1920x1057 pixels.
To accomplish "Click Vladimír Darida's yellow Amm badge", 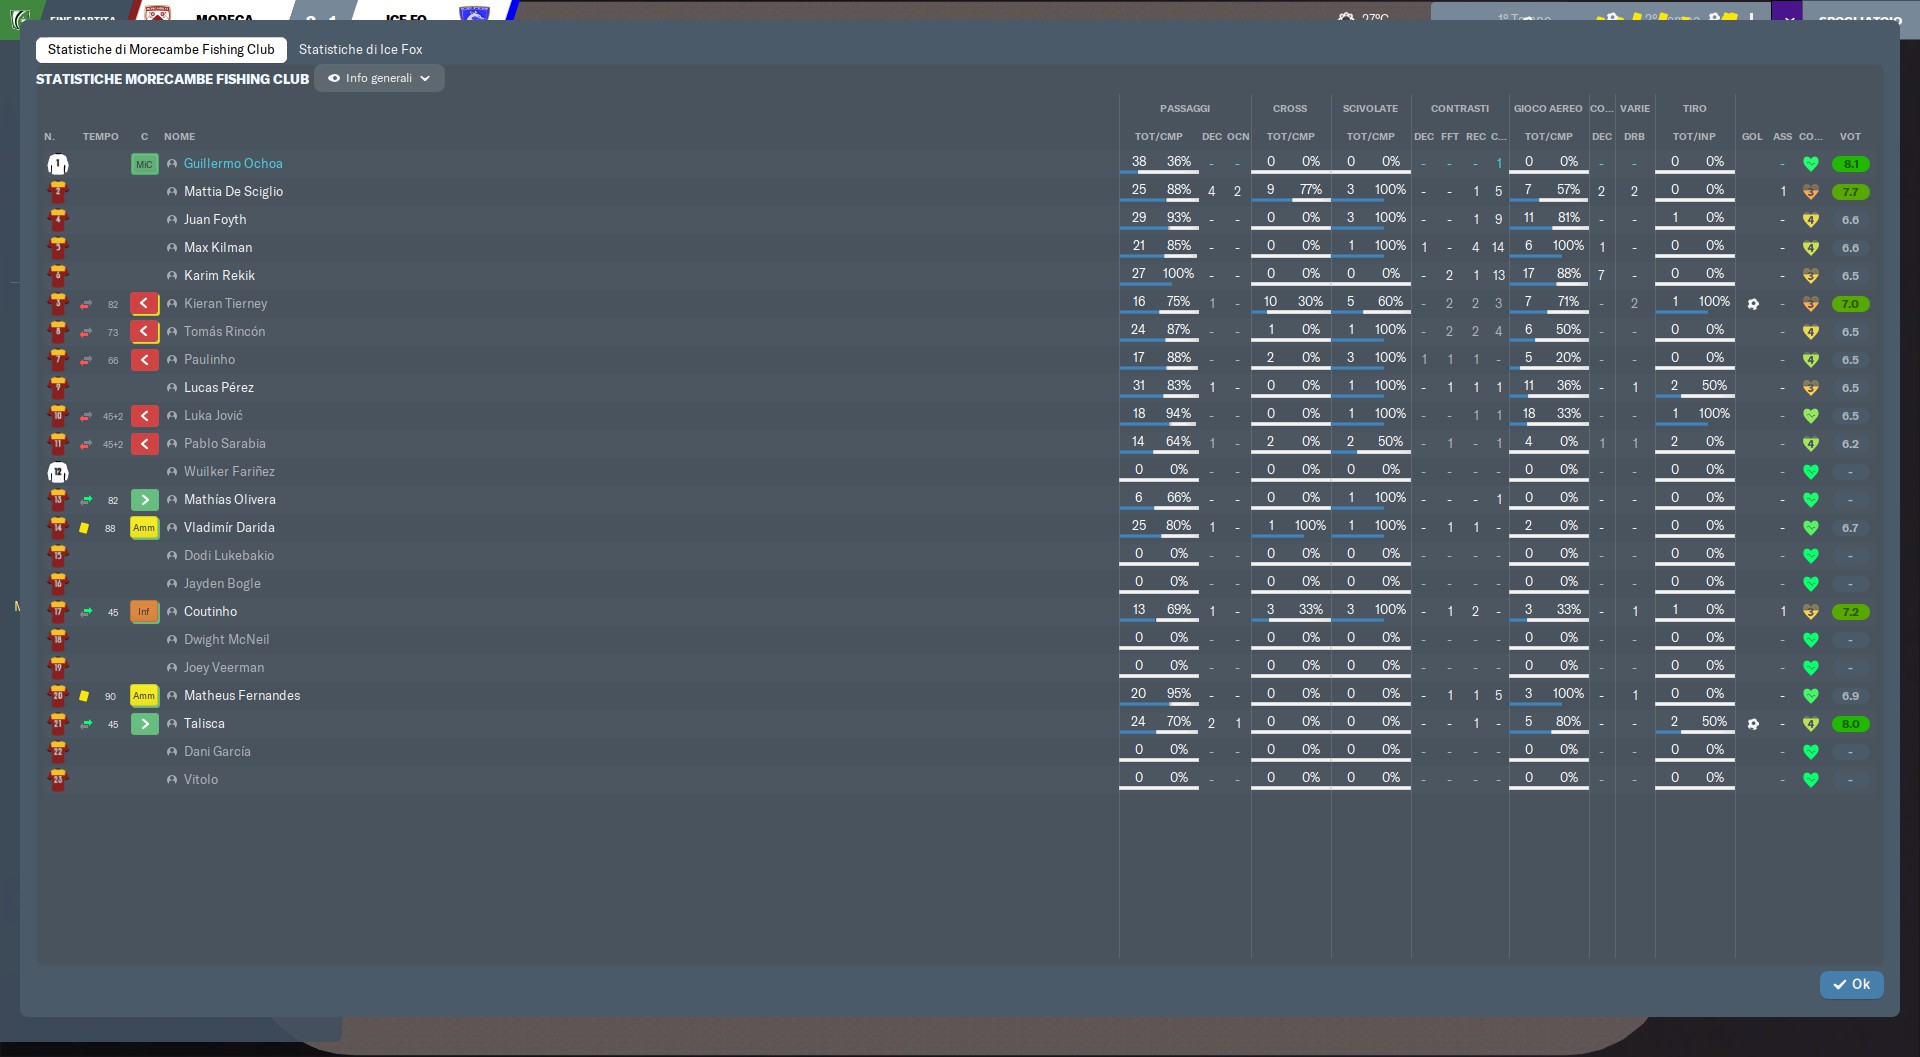I will click(144, 528).
